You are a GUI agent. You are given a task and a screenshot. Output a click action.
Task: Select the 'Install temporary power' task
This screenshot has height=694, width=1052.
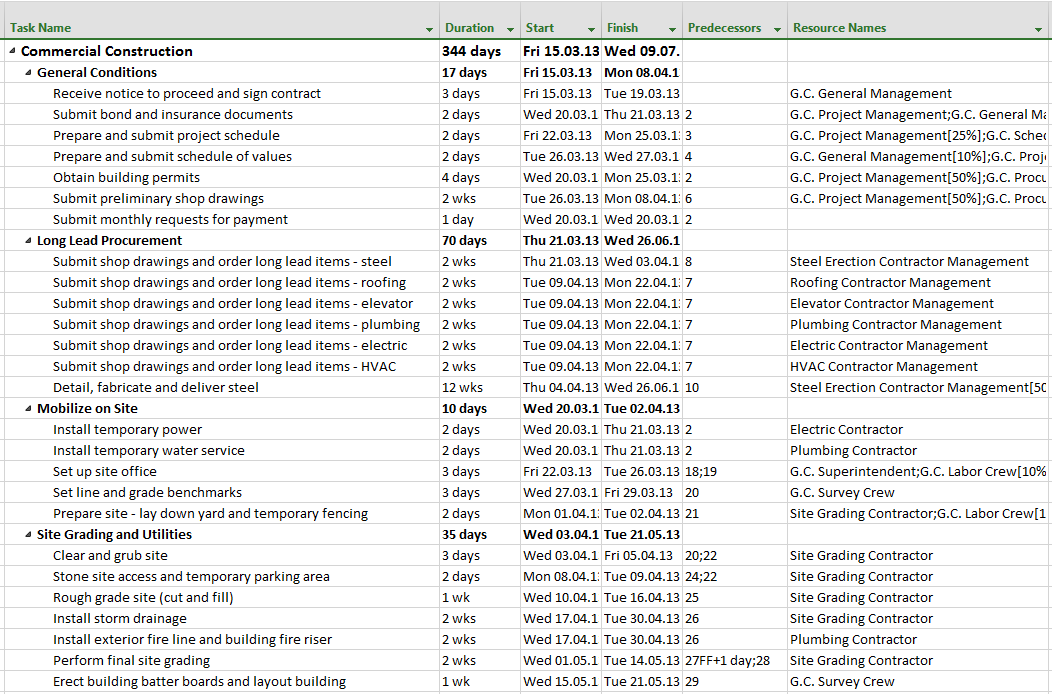pos(127,430)
